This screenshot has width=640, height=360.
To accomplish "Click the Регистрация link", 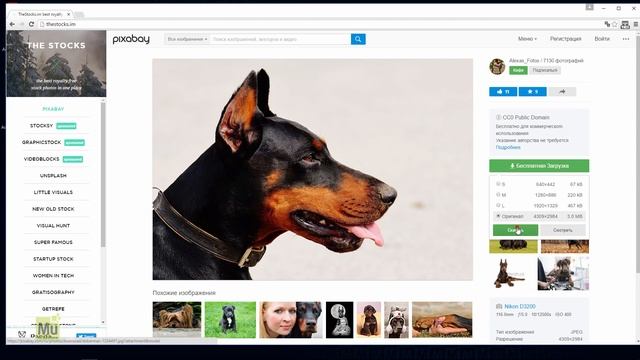I will pyautogui.click(x=565, y=39).
